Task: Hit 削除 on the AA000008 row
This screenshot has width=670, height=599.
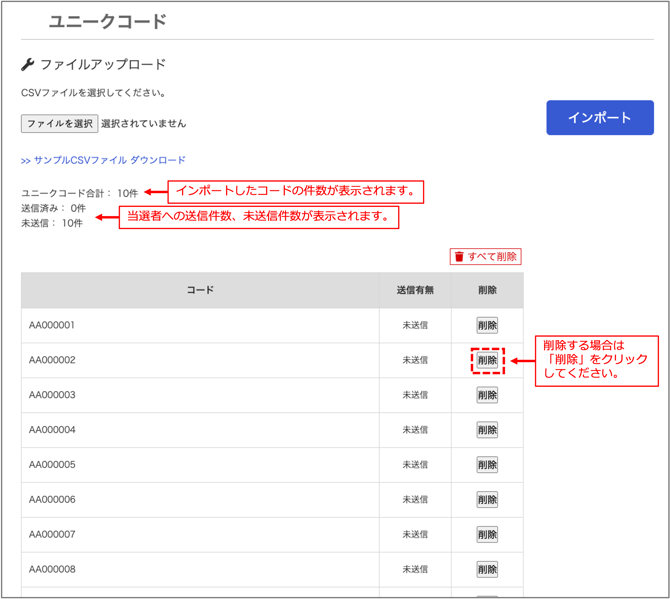Action: point(487,570)
